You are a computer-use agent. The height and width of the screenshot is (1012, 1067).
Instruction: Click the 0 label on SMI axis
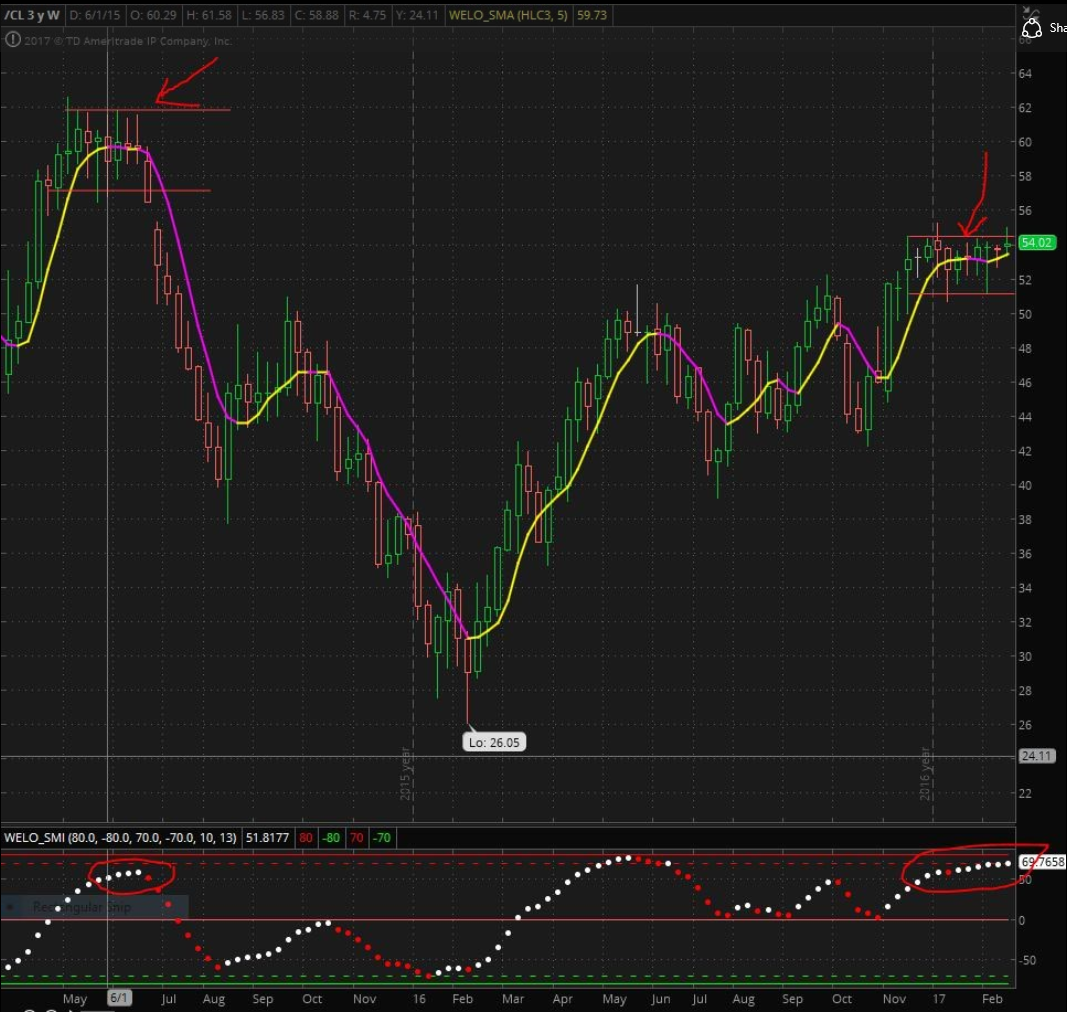pos(1021,920)
